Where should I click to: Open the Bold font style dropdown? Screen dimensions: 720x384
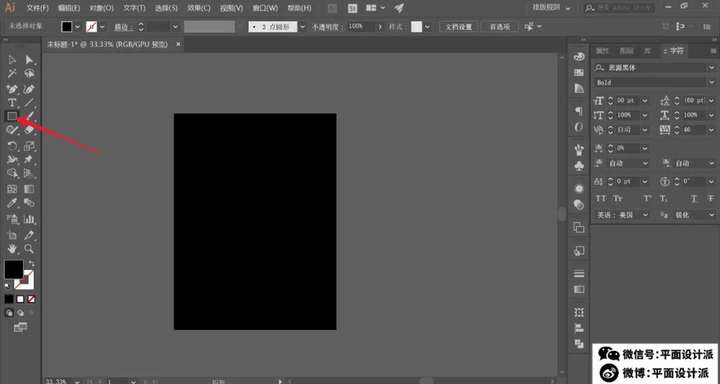coord(711,83)
